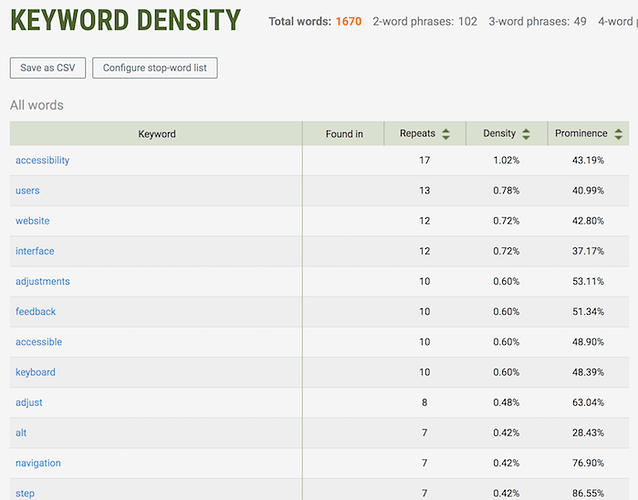The width and height of the screenshot is (638, 500).
Task: Sort the table by Prominence column arrows
Action: pyautogui.click(x=619, y=134)
